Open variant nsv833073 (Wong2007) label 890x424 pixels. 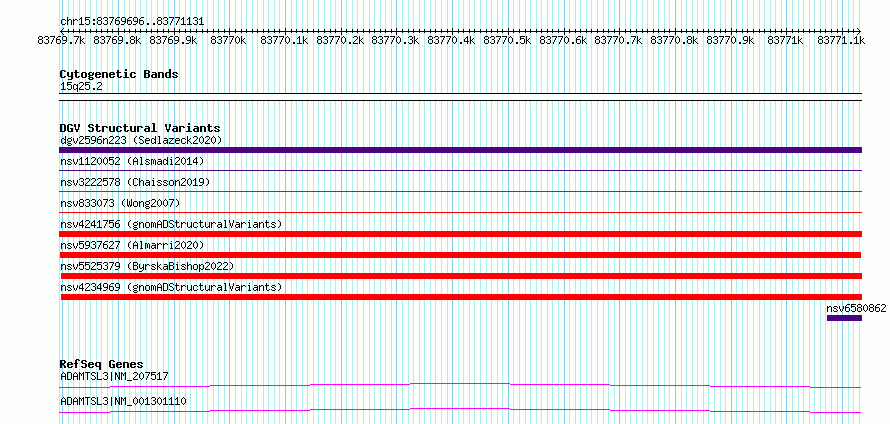pos(120,203)
